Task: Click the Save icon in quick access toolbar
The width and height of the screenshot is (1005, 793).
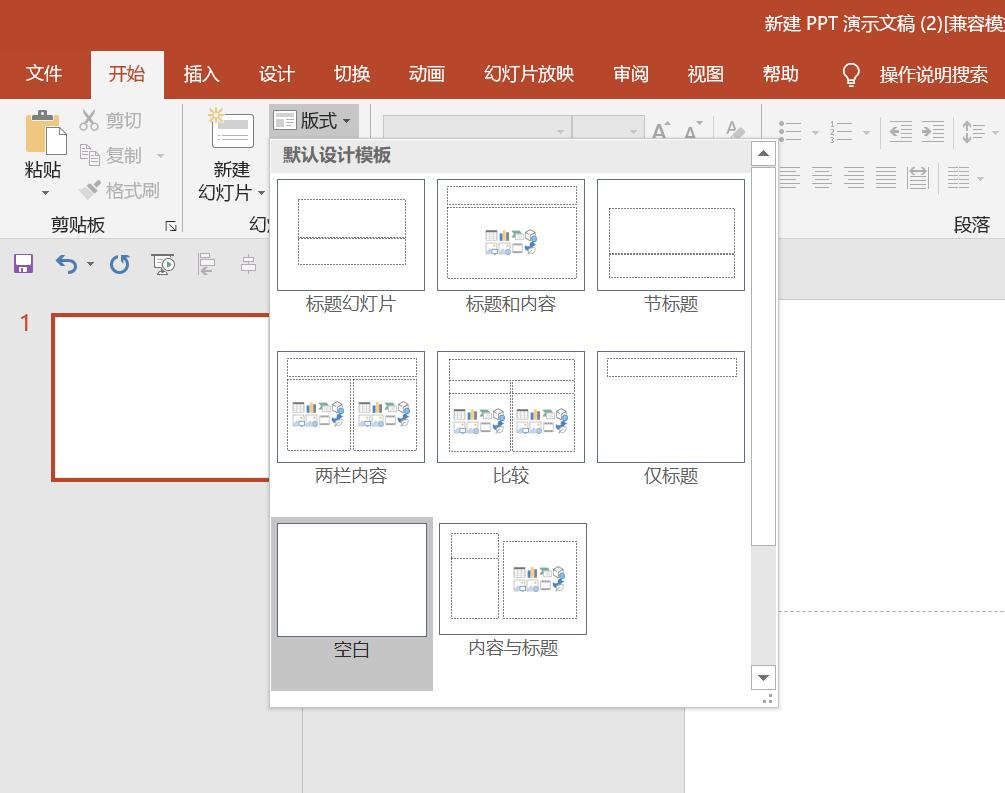Action: click(23, 264)
